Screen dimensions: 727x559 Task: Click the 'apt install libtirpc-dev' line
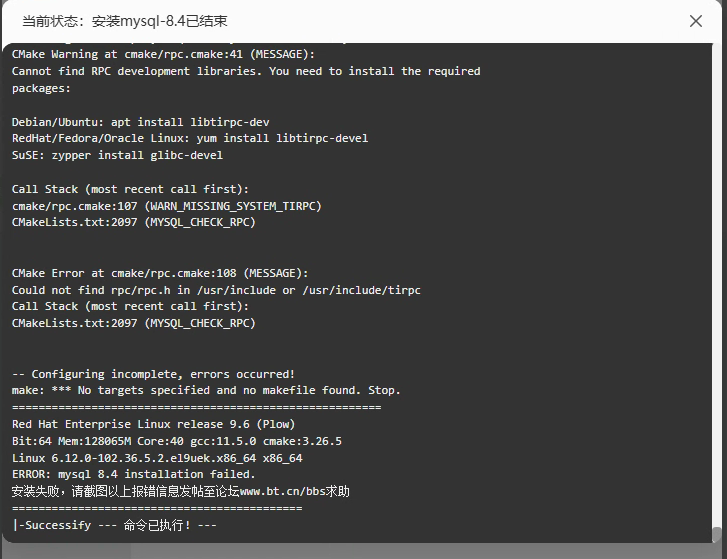pyautogui.click(x=140, y=122)
